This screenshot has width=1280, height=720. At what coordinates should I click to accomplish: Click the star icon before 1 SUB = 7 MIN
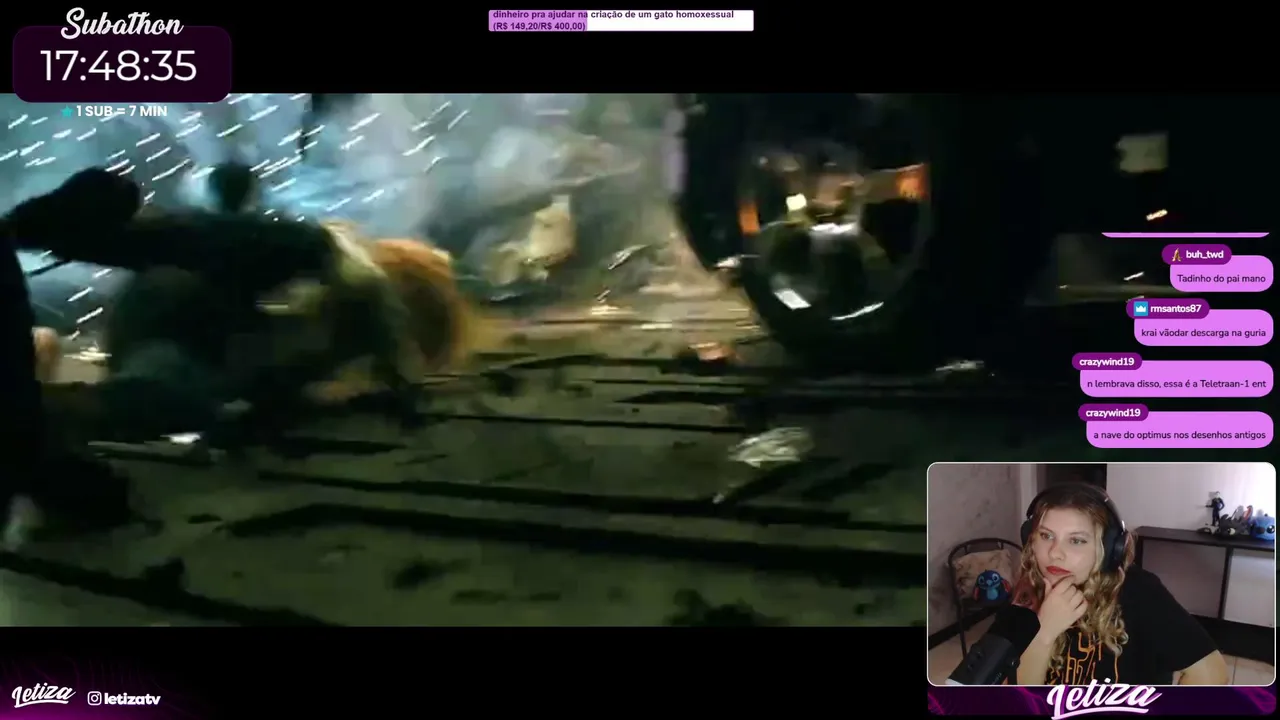[x=67, y=112]
